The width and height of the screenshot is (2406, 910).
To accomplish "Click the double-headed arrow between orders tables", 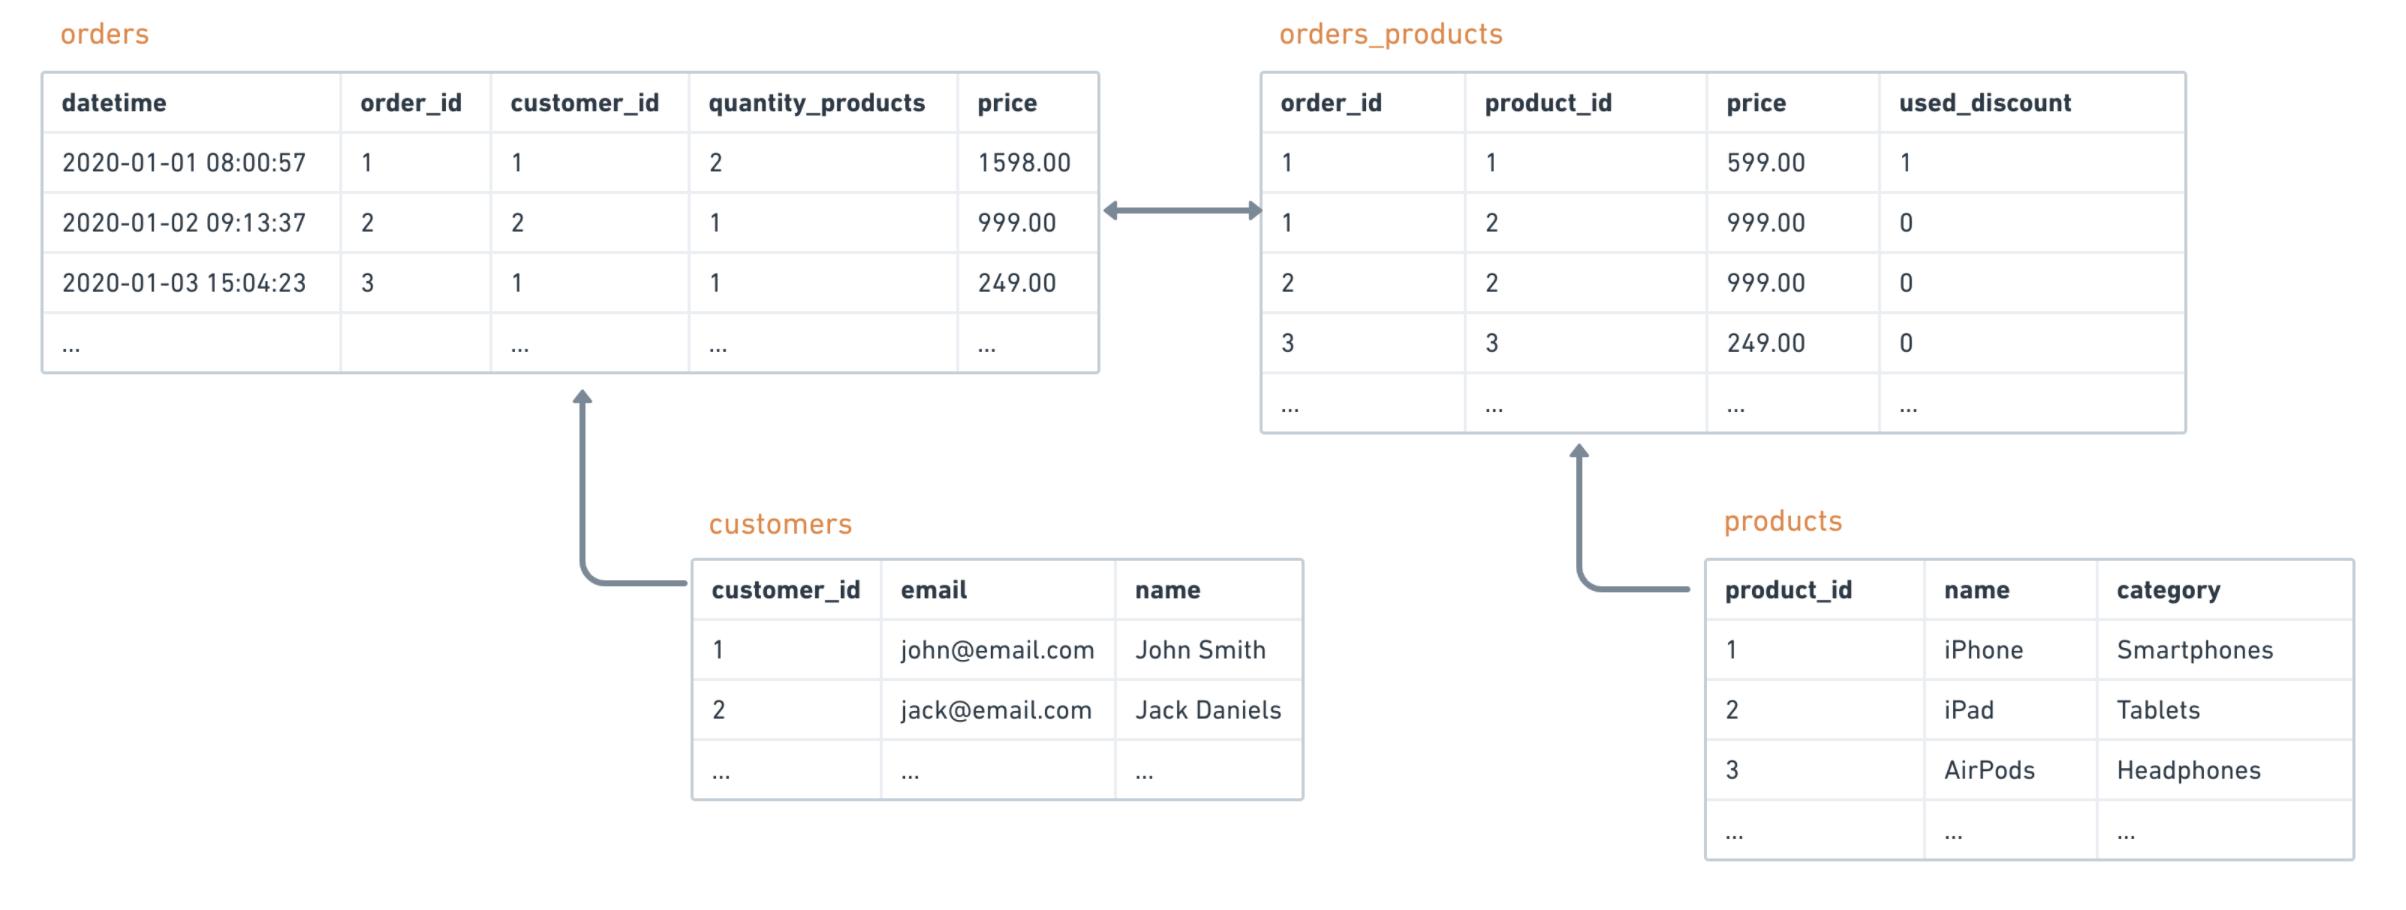I will [x=1182, y=211].
